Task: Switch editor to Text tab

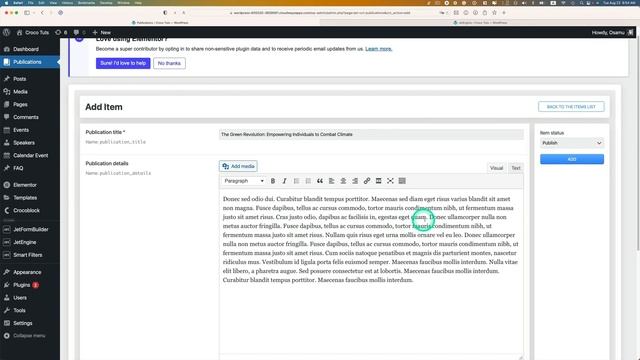Action: coord(516,168)
